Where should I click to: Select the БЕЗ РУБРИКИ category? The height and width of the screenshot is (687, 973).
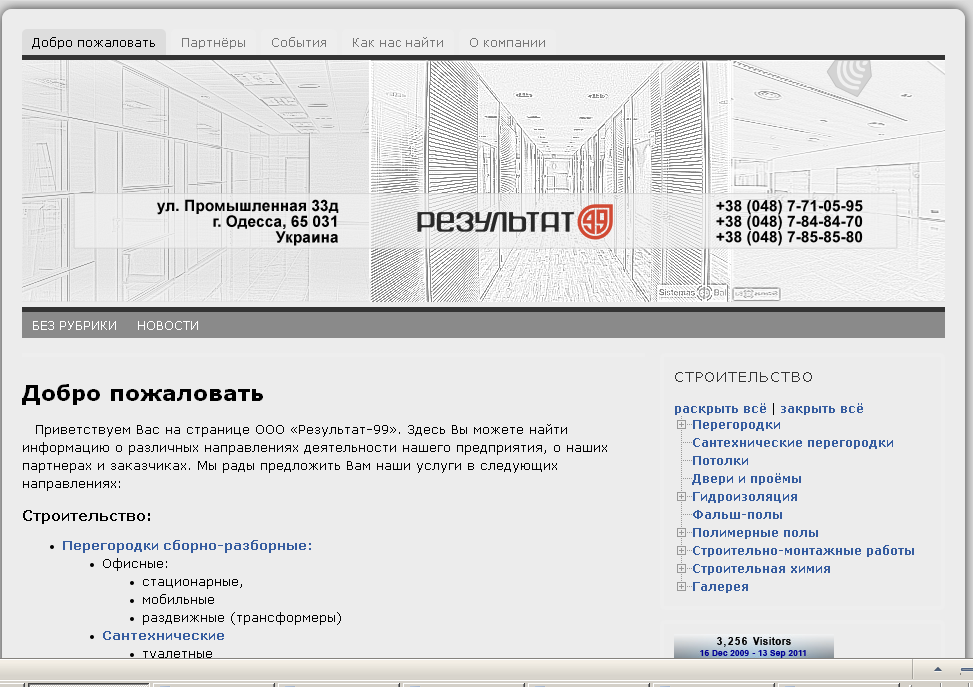tap(74, 326)
